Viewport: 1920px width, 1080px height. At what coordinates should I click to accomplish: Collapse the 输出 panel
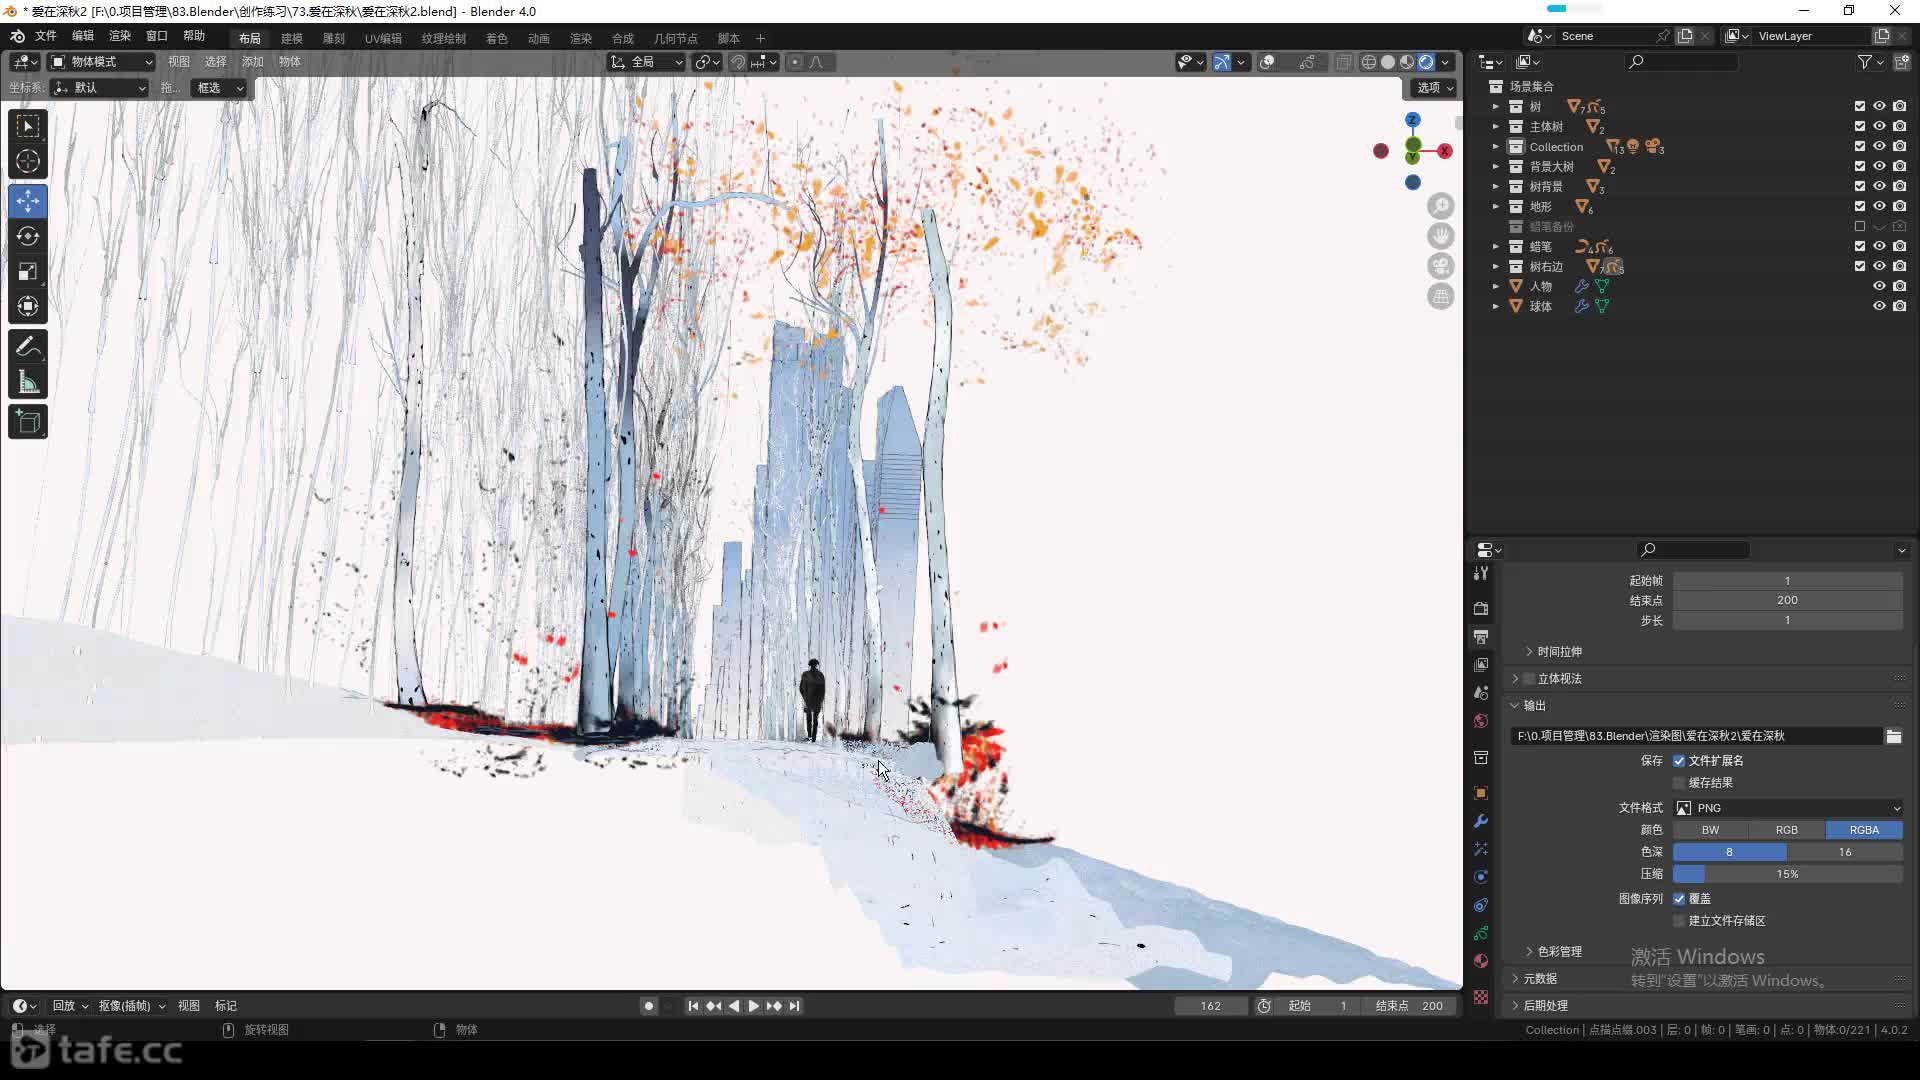[1533, 706]
